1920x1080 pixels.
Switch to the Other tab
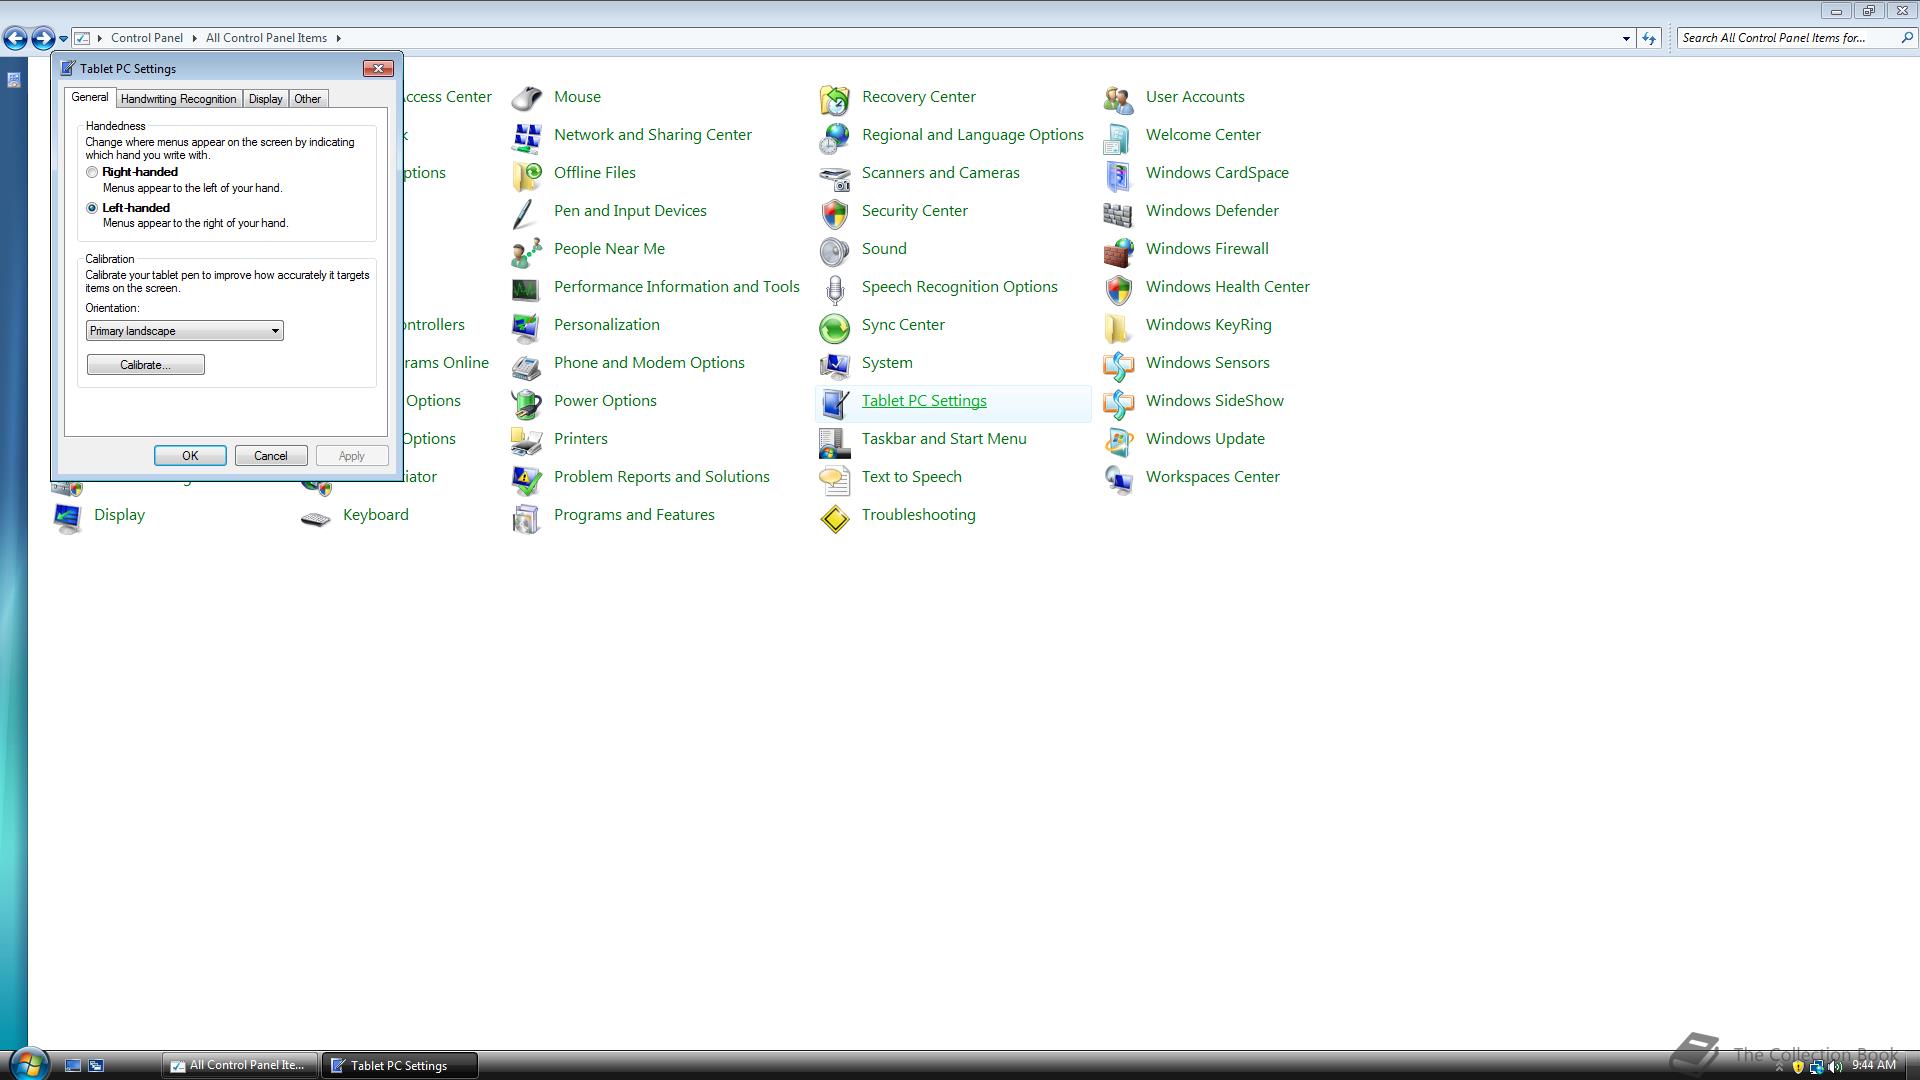point(308,99)
